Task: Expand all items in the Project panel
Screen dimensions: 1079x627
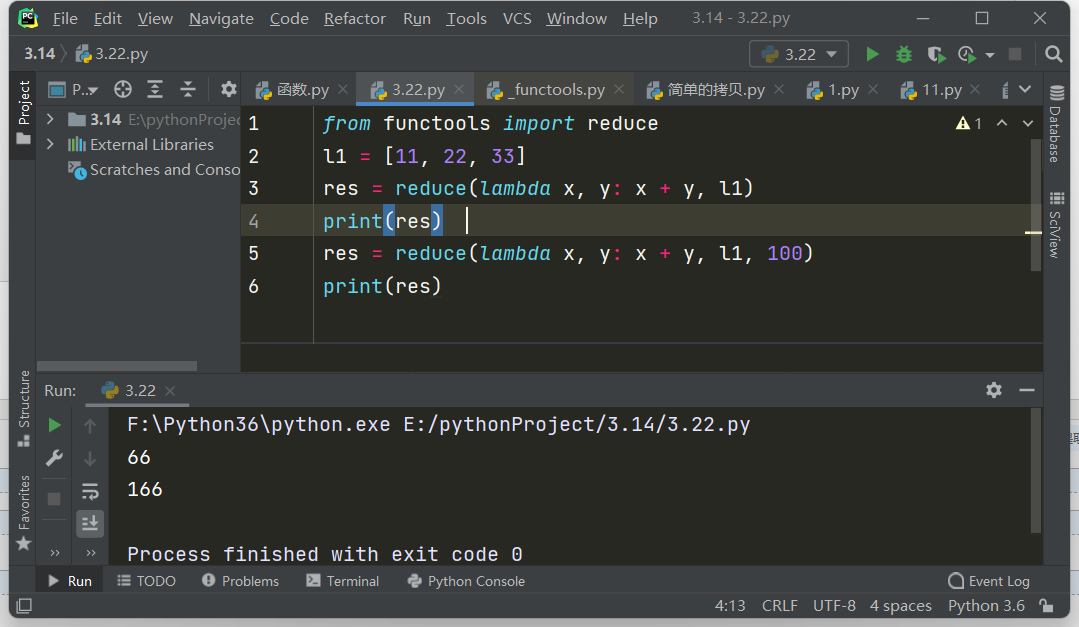Action: coord(155,90)
